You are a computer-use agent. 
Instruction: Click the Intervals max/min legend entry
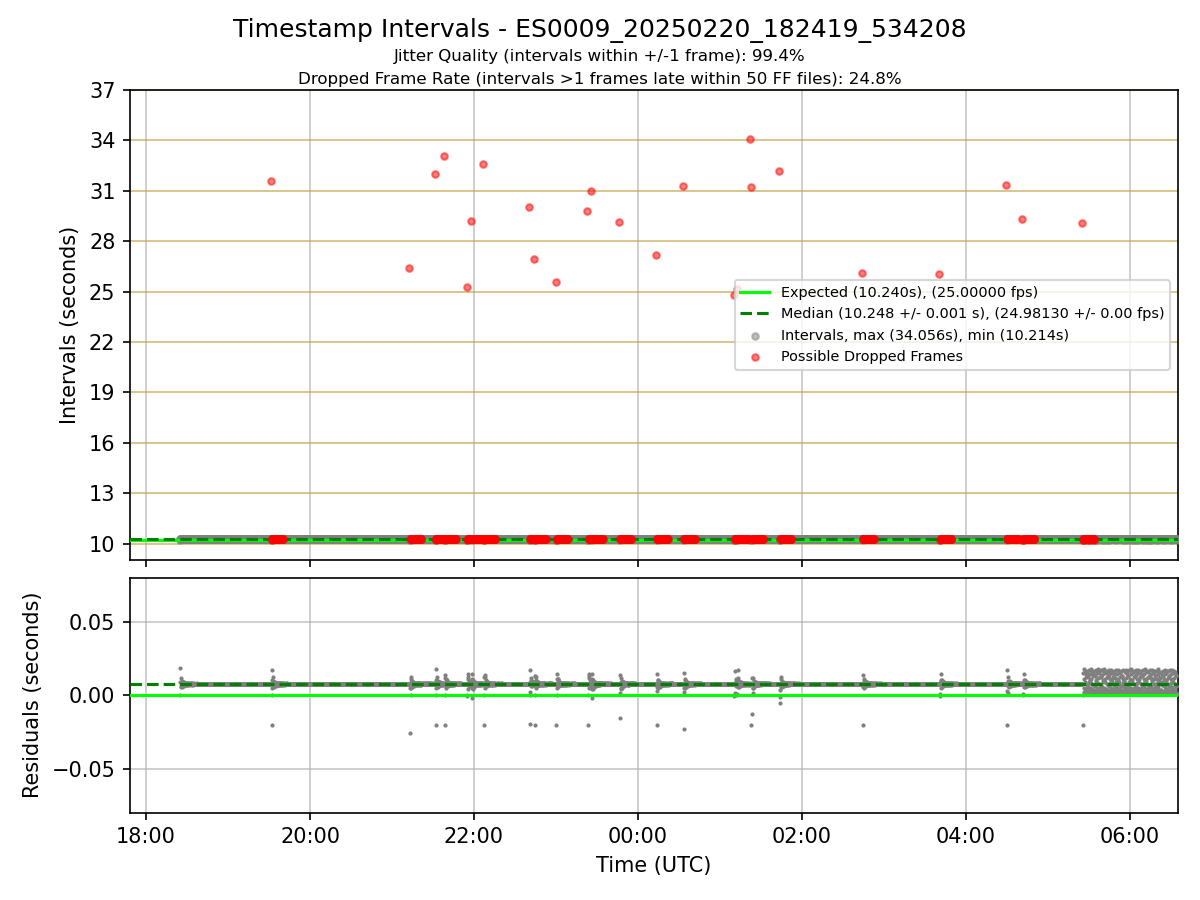pyautogui.click(x=925, y=335)
